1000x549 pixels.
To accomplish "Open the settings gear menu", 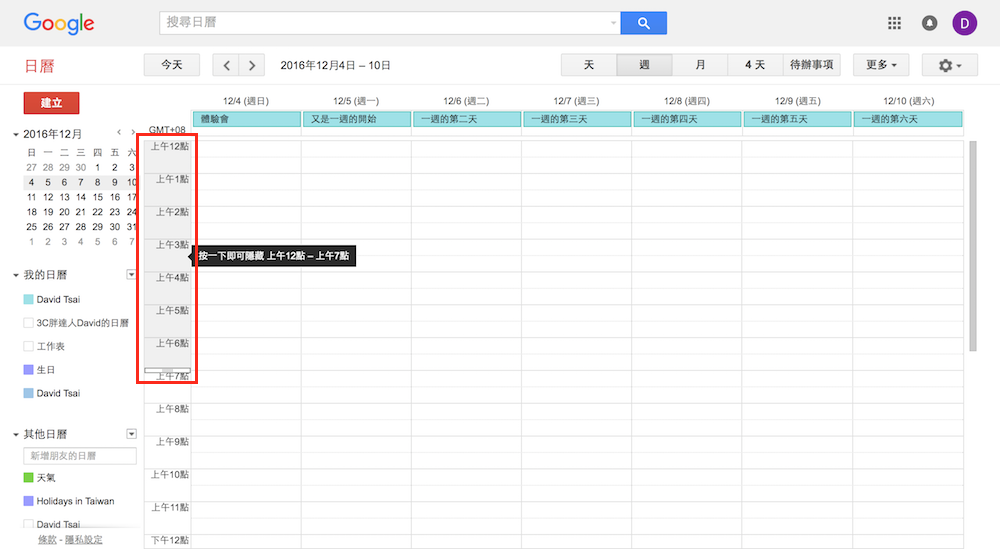I will 950,65.
